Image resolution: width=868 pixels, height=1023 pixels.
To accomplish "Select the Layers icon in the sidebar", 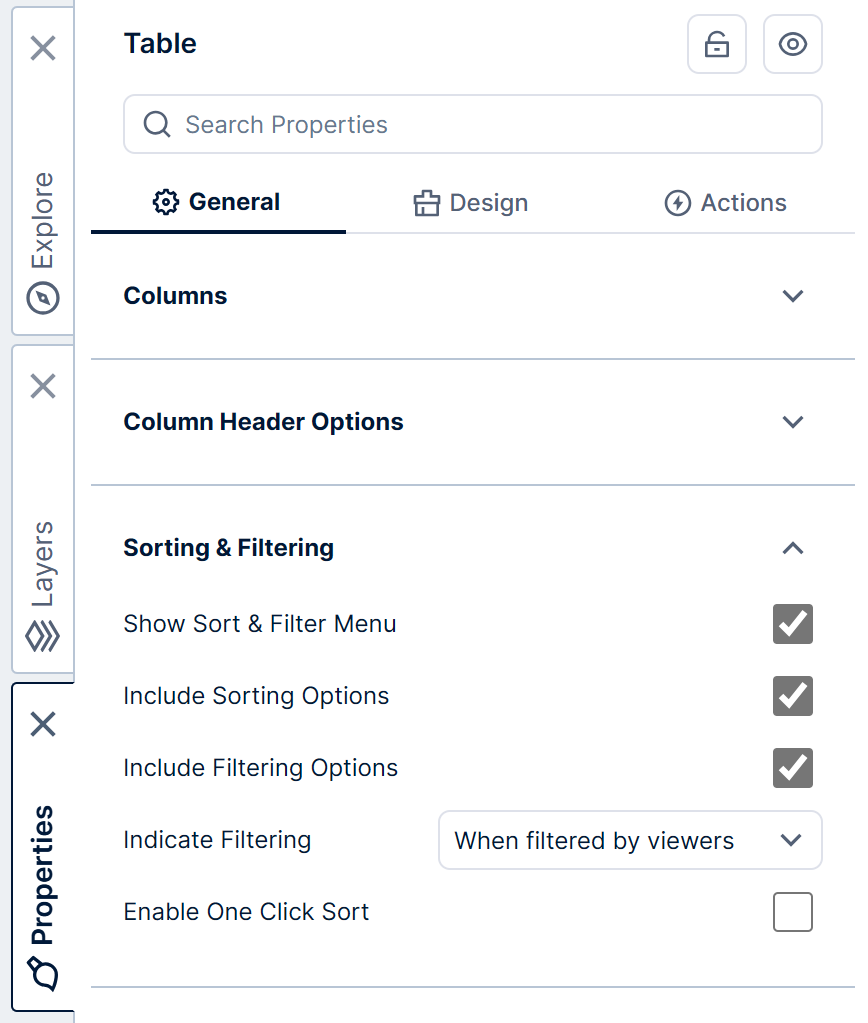I will (x=43, y=636).
